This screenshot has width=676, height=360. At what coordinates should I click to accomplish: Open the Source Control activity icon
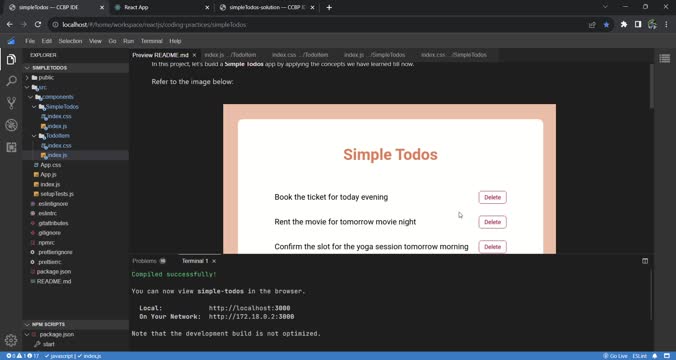pos(11,103)
